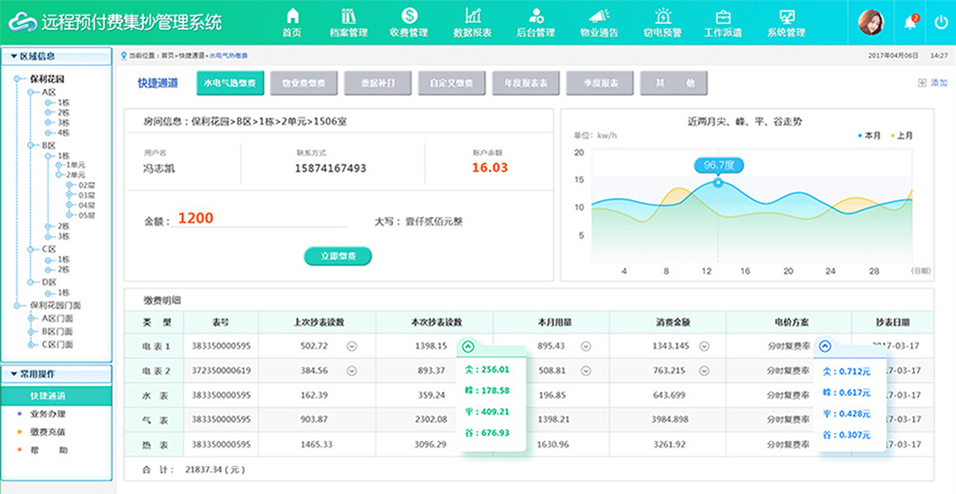Switch to 物业费缴费 tab
Screen dimensions: 956x494
pos(303,83)
